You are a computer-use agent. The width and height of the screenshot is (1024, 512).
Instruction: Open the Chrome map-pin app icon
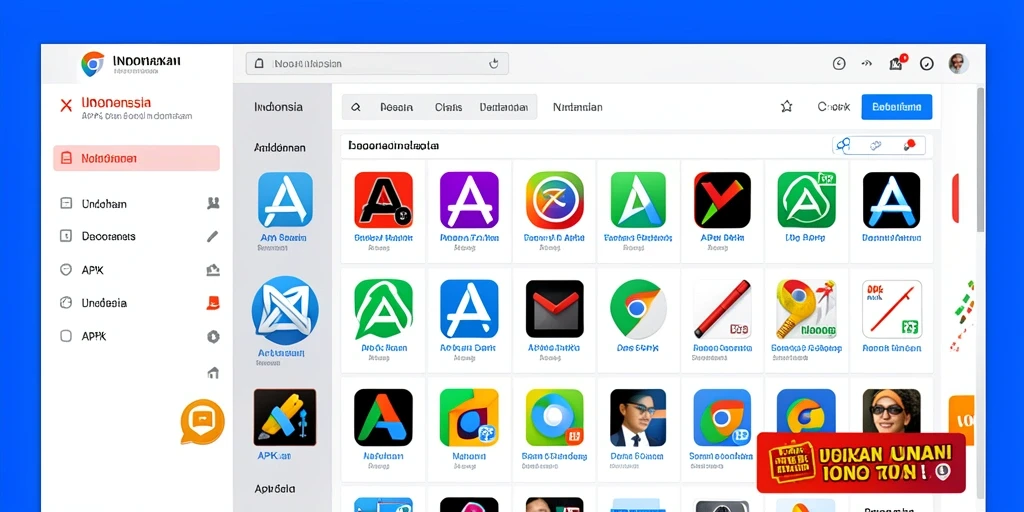click(x=638, y=309)
